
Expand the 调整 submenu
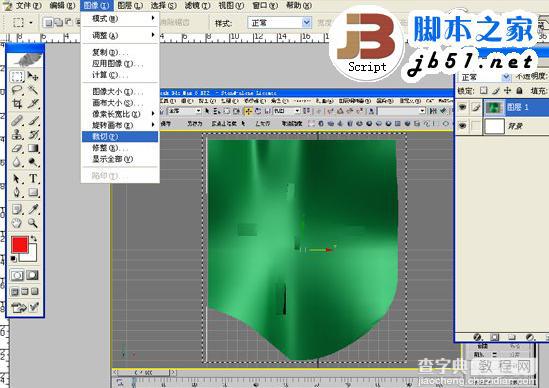120,35
